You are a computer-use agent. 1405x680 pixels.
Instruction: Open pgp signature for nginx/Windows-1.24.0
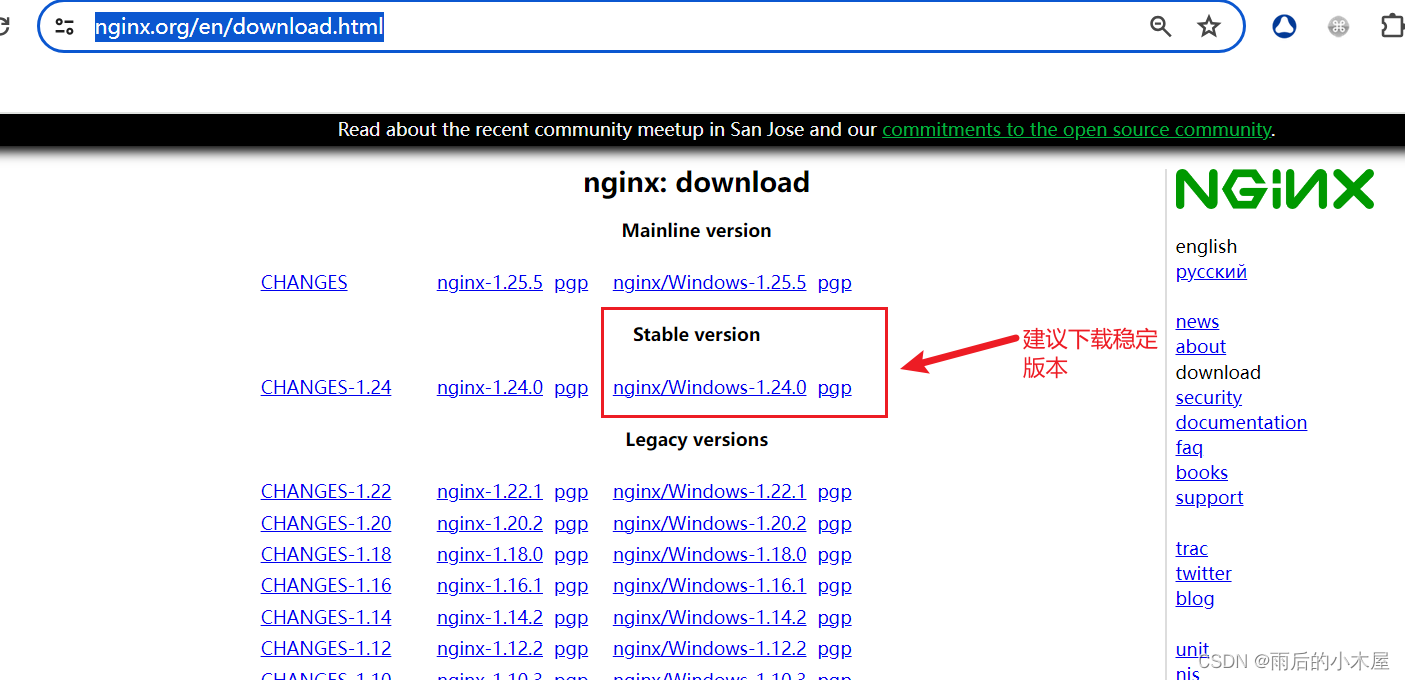tap(834, 389)
